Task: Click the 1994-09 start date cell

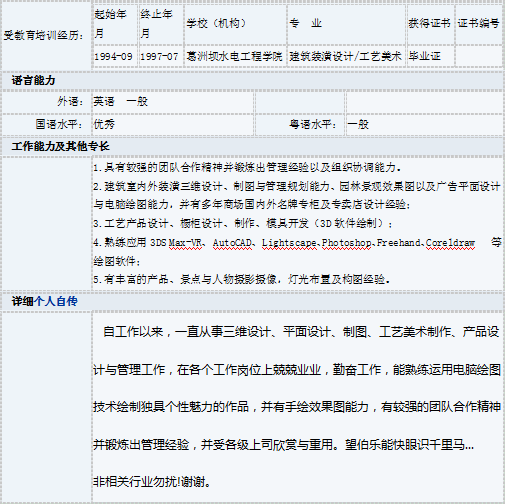Action: 113,56
